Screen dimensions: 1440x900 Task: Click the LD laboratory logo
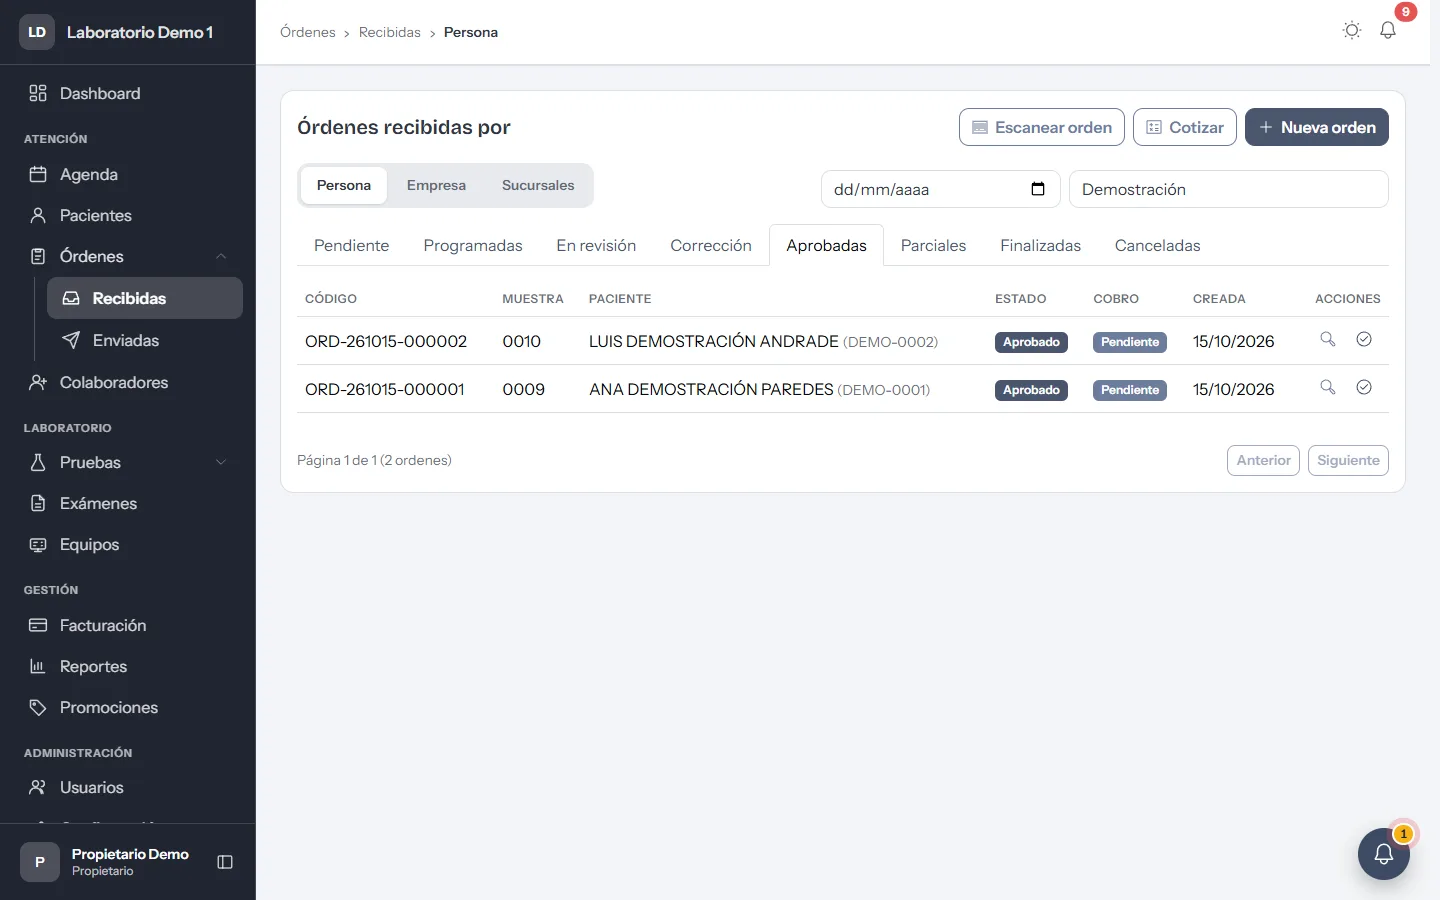coord(37,32)
